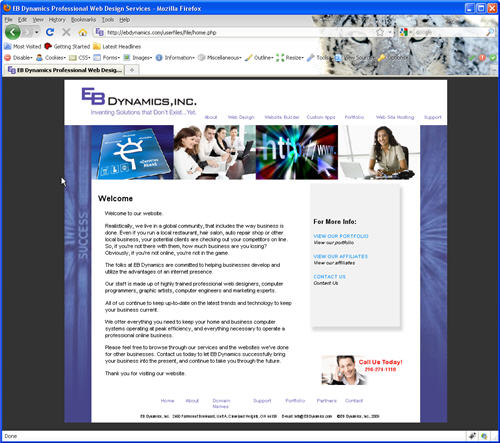500x443 pixels.
Task: Click the Stop loading X icon
Action: pos(66,32)
